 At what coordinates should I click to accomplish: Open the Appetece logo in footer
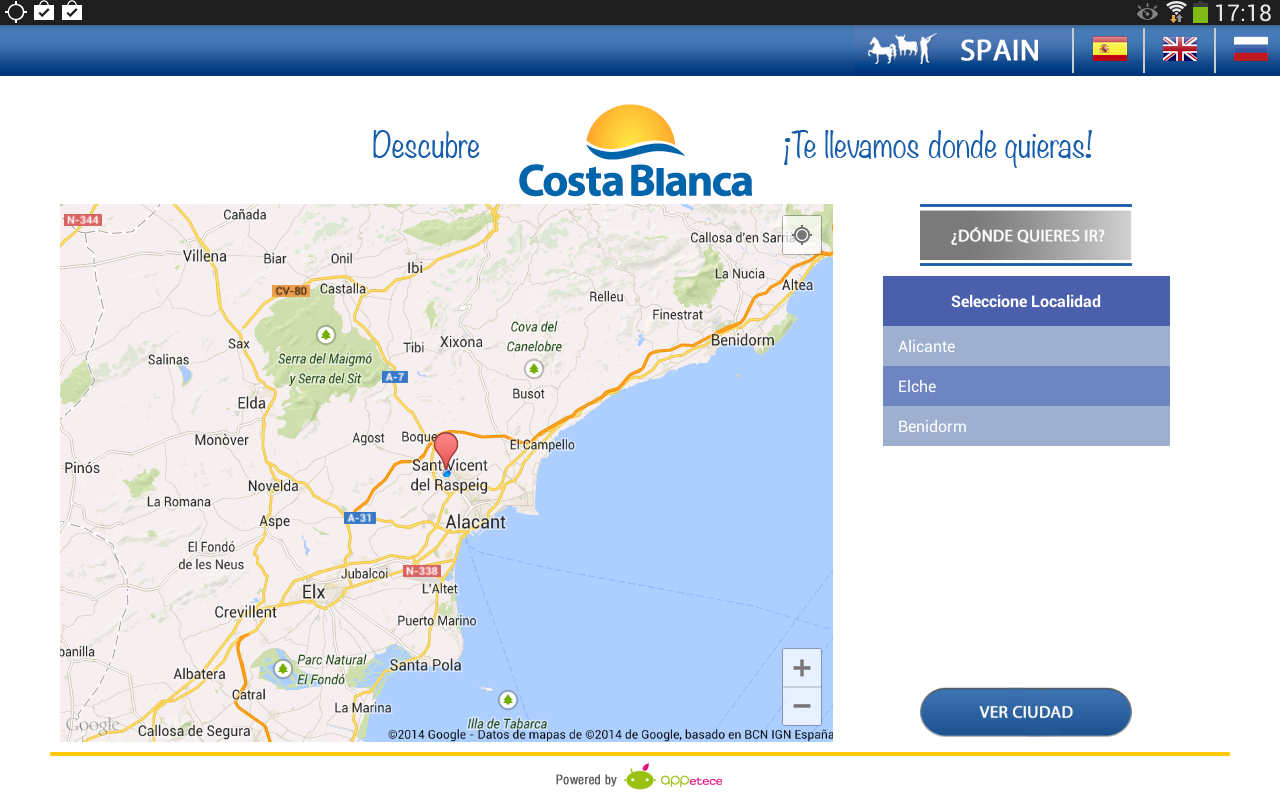[x=673, y=779]
